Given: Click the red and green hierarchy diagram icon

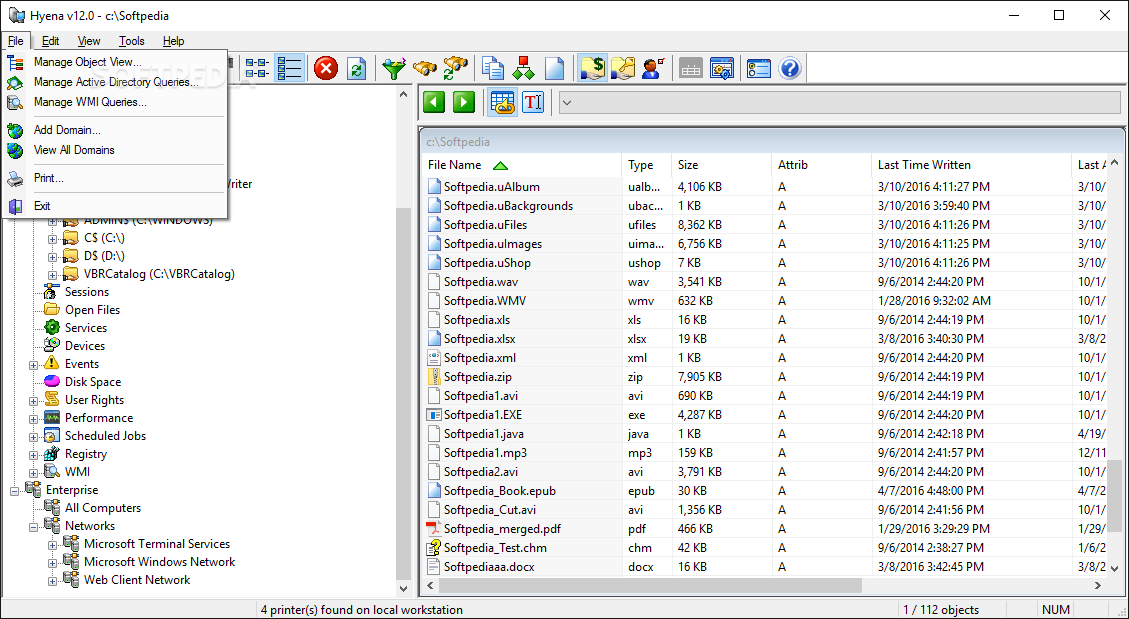Looking at the screenshot, I should (x=523, y=68).
